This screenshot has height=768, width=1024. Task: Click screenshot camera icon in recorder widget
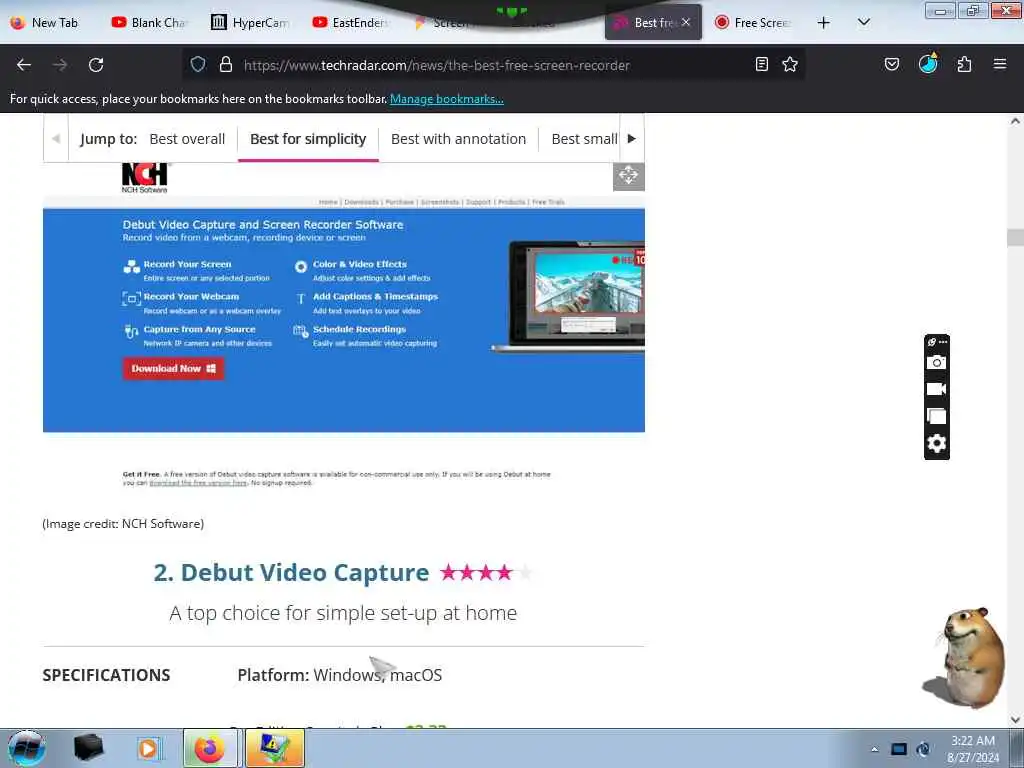point(936,362)
